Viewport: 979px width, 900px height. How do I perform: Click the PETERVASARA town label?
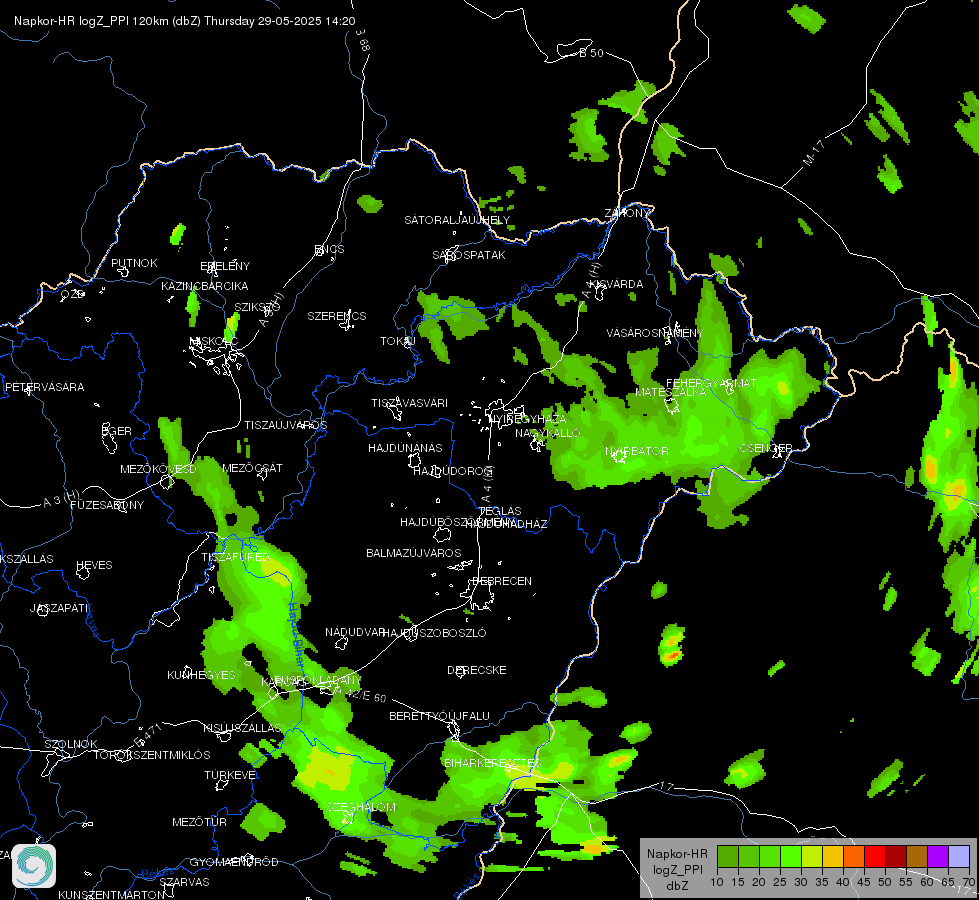44,387
